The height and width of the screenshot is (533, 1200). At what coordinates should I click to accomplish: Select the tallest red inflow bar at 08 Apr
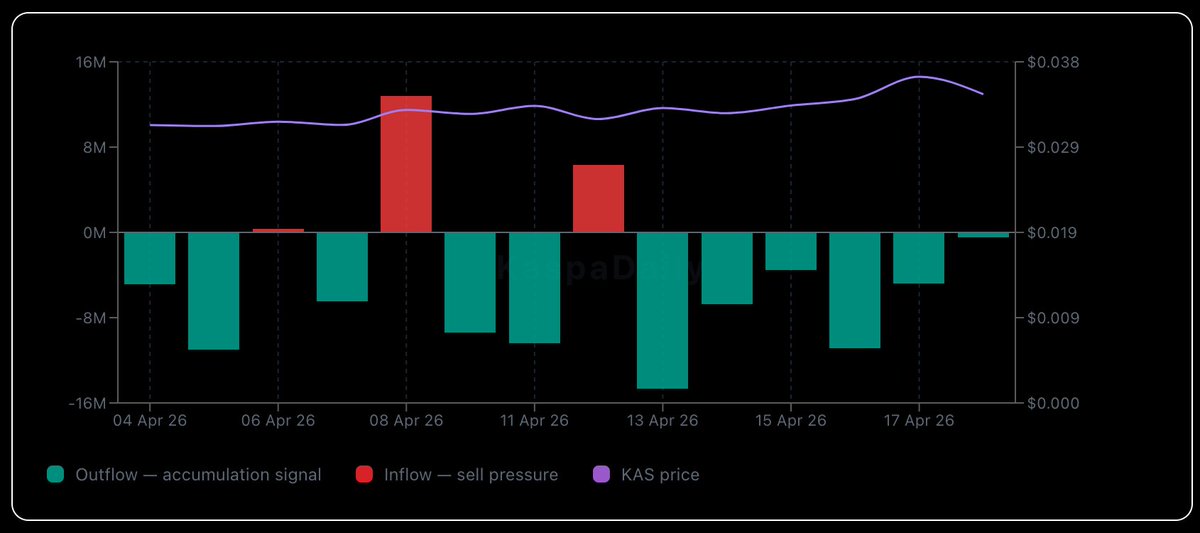pos(406,164)
